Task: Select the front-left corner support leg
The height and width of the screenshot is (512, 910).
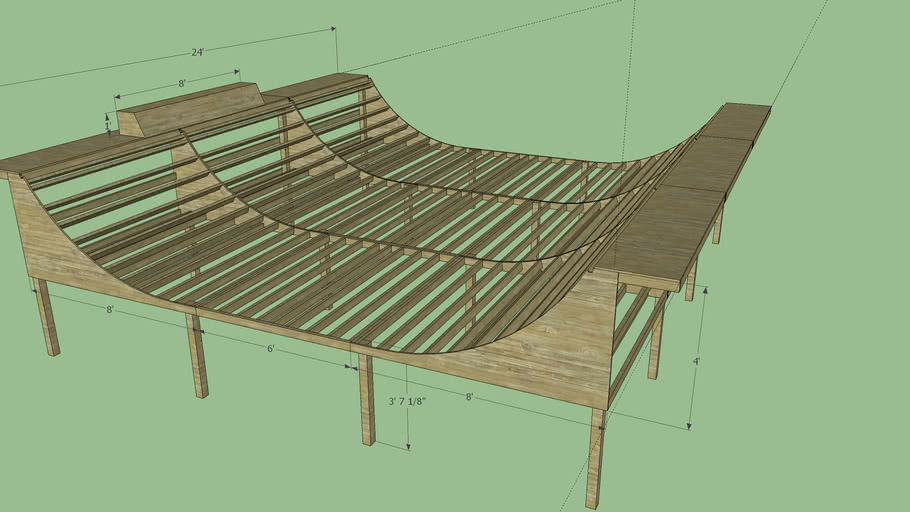Action: [x=47, y=317]
